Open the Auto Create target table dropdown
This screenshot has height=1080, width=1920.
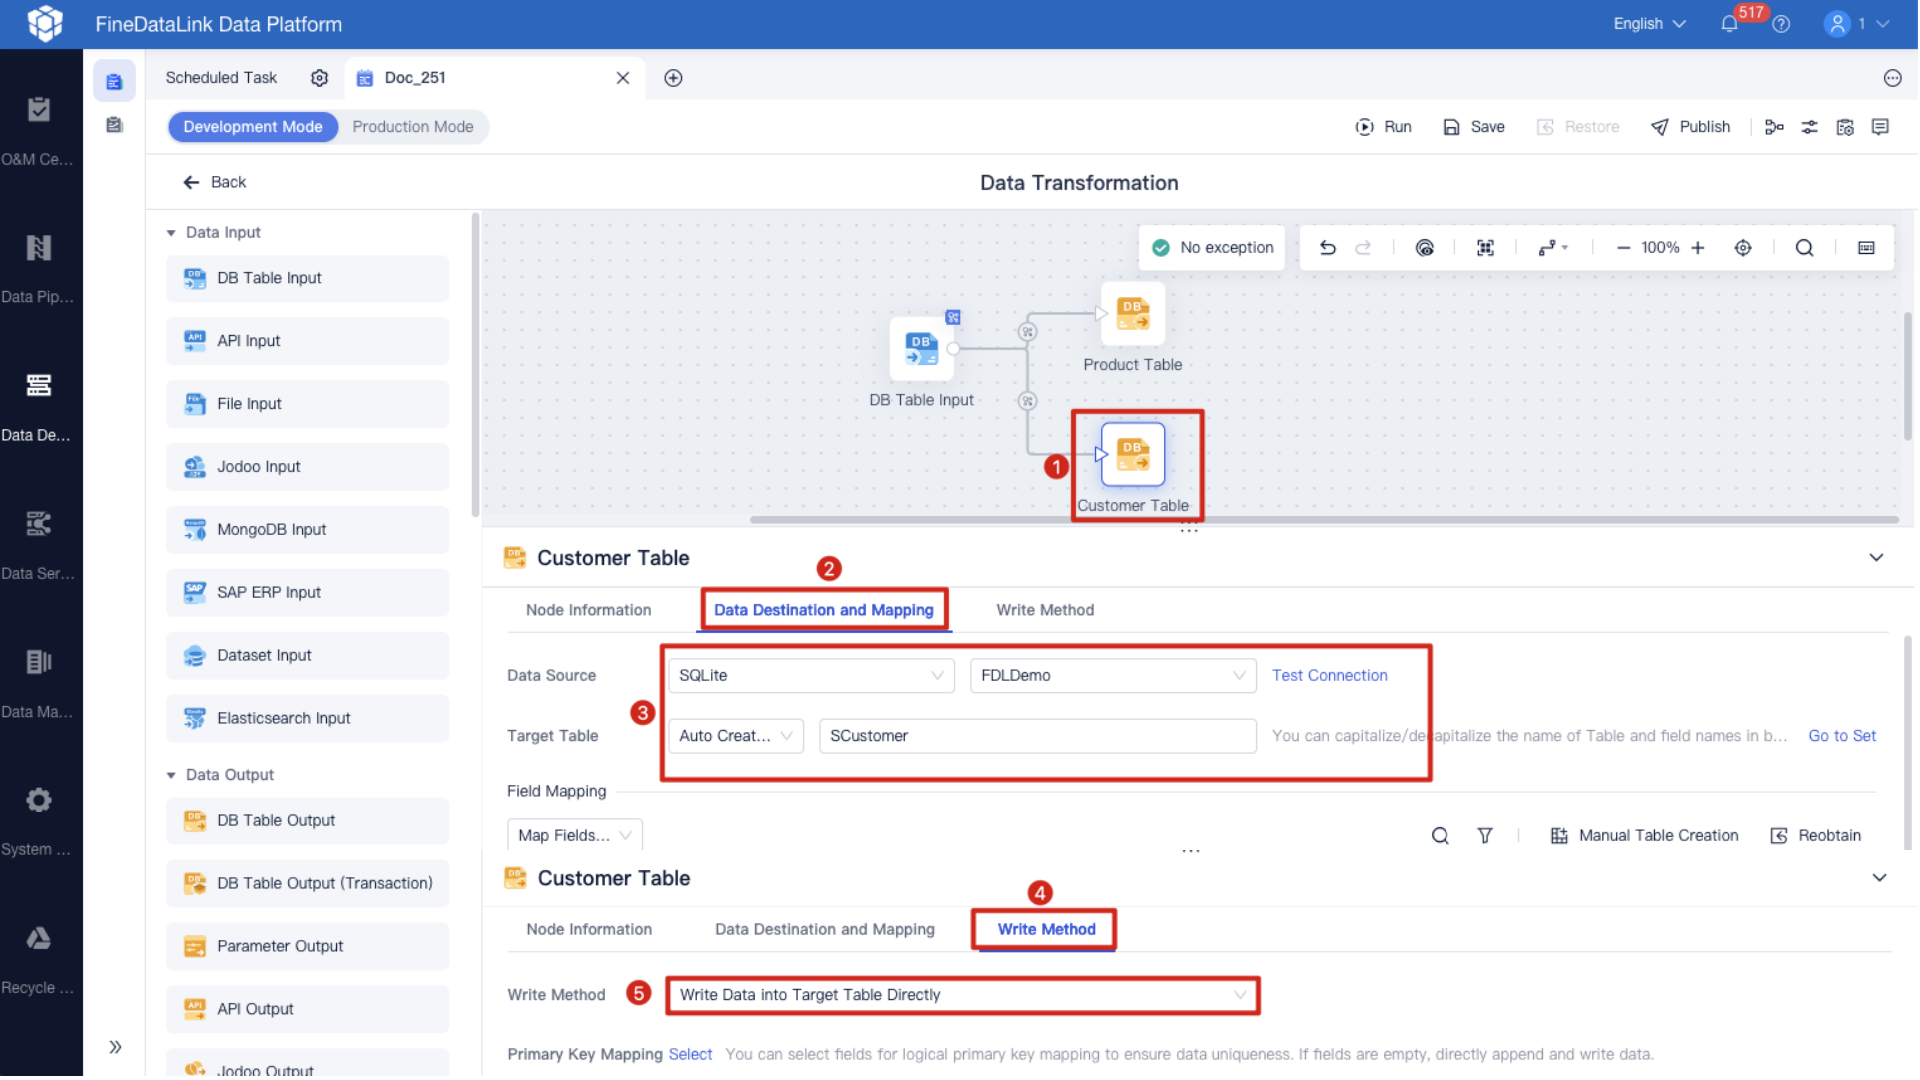(735, 736)
